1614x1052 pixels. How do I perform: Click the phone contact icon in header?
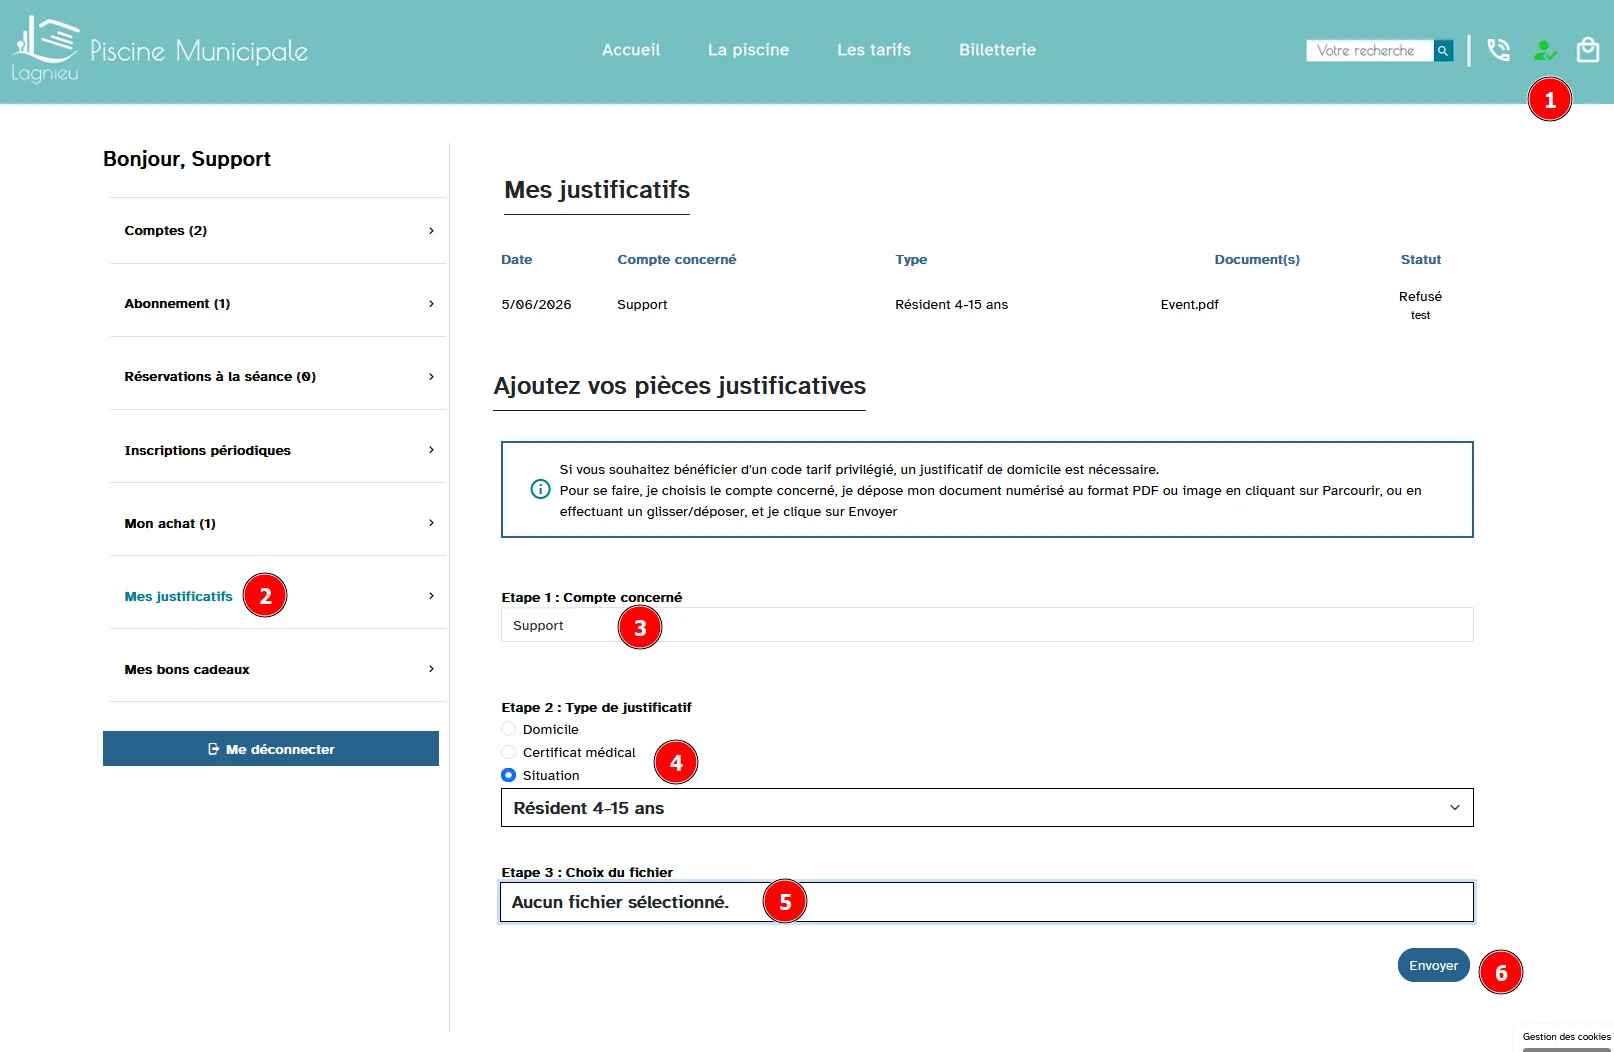(1498, 50)
